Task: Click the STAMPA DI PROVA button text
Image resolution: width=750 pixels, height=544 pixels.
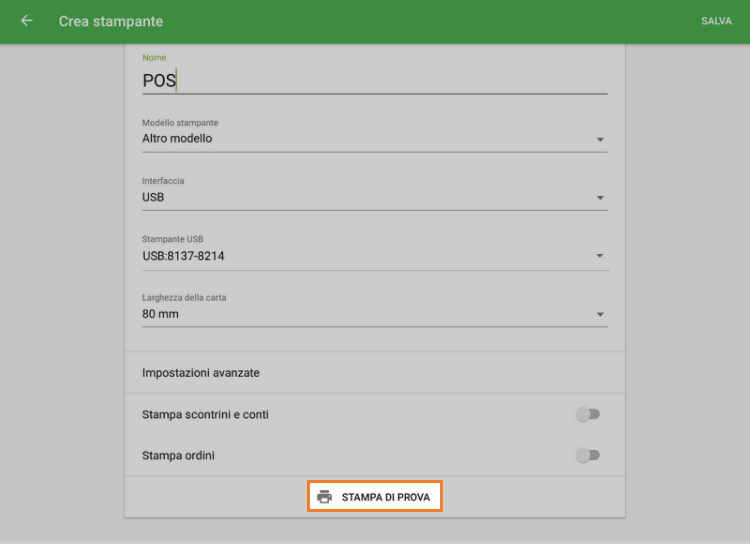Action: (x=385, y=497)
